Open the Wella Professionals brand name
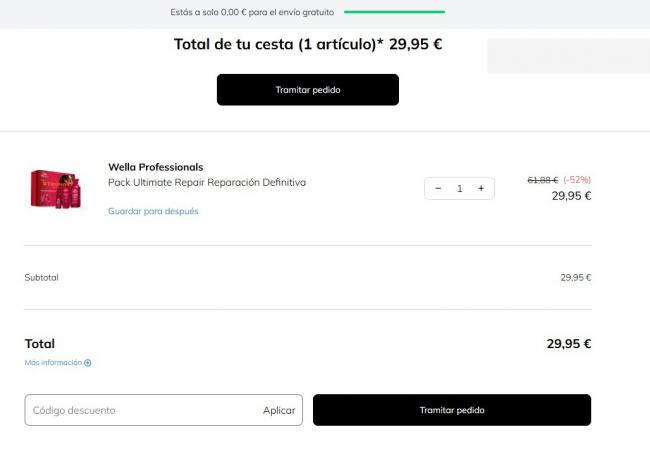650x458 pixels. [155, 167]
